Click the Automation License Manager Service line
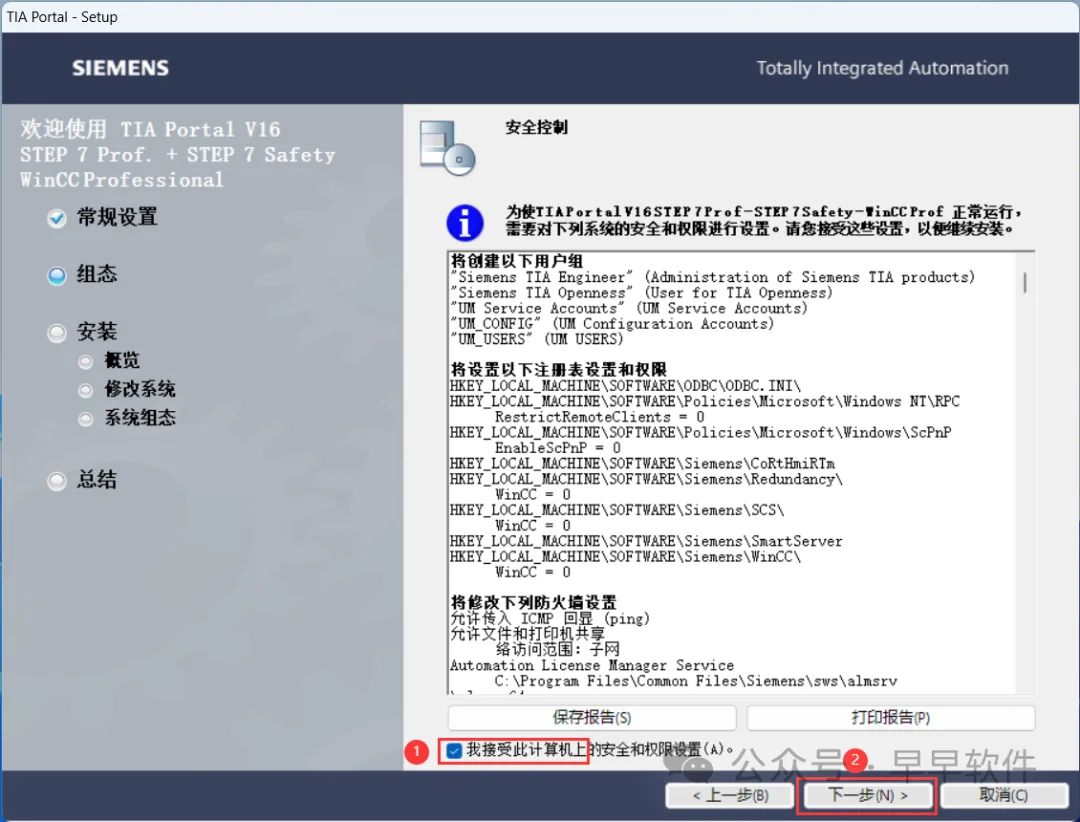The width and height of the screenshot is (1080, 822). (592, 666)
